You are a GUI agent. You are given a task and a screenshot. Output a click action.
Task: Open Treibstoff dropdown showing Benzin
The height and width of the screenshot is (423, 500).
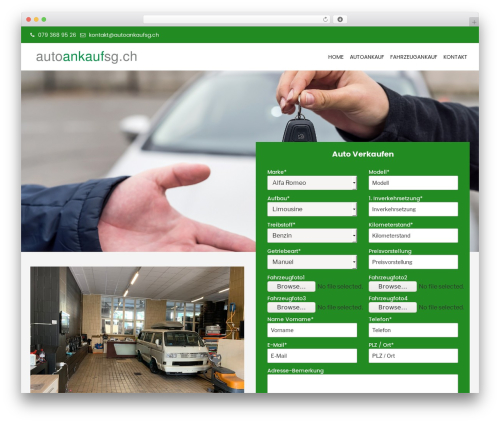pos(312,235)
